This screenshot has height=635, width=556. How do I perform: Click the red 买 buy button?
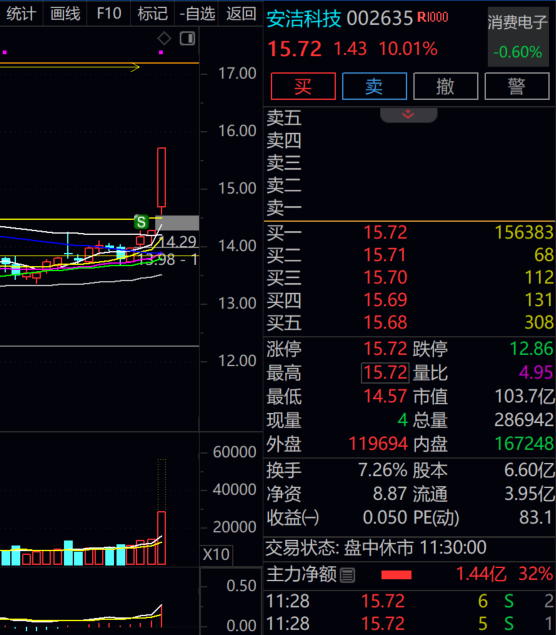point(303,86)
